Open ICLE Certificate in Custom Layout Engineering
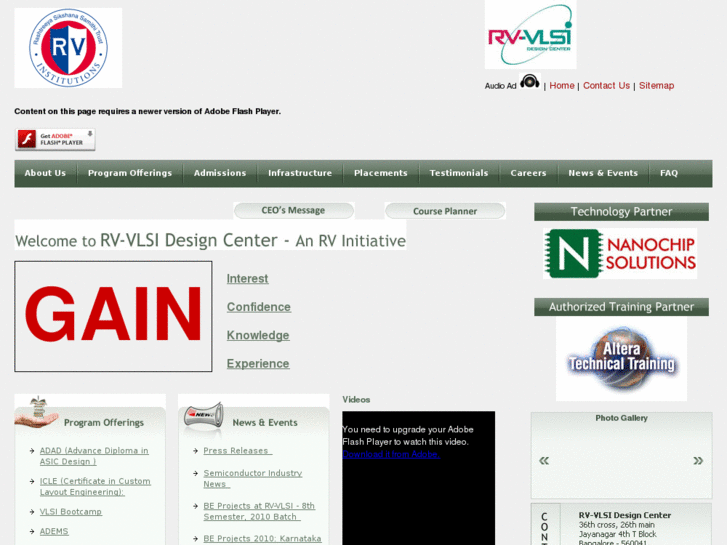 click(95, 487)
